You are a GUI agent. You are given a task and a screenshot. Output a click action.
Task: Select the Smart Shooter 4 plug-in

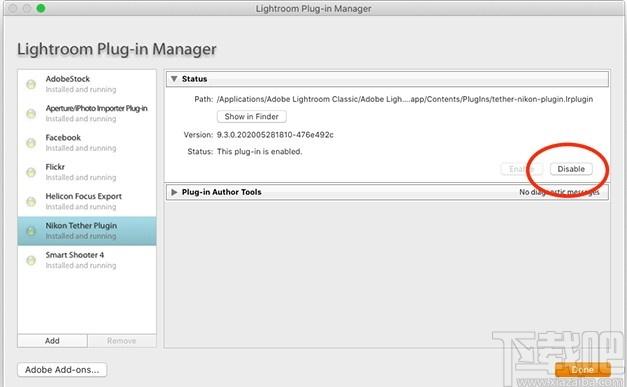pyautogui.click(x=87, y=260)
